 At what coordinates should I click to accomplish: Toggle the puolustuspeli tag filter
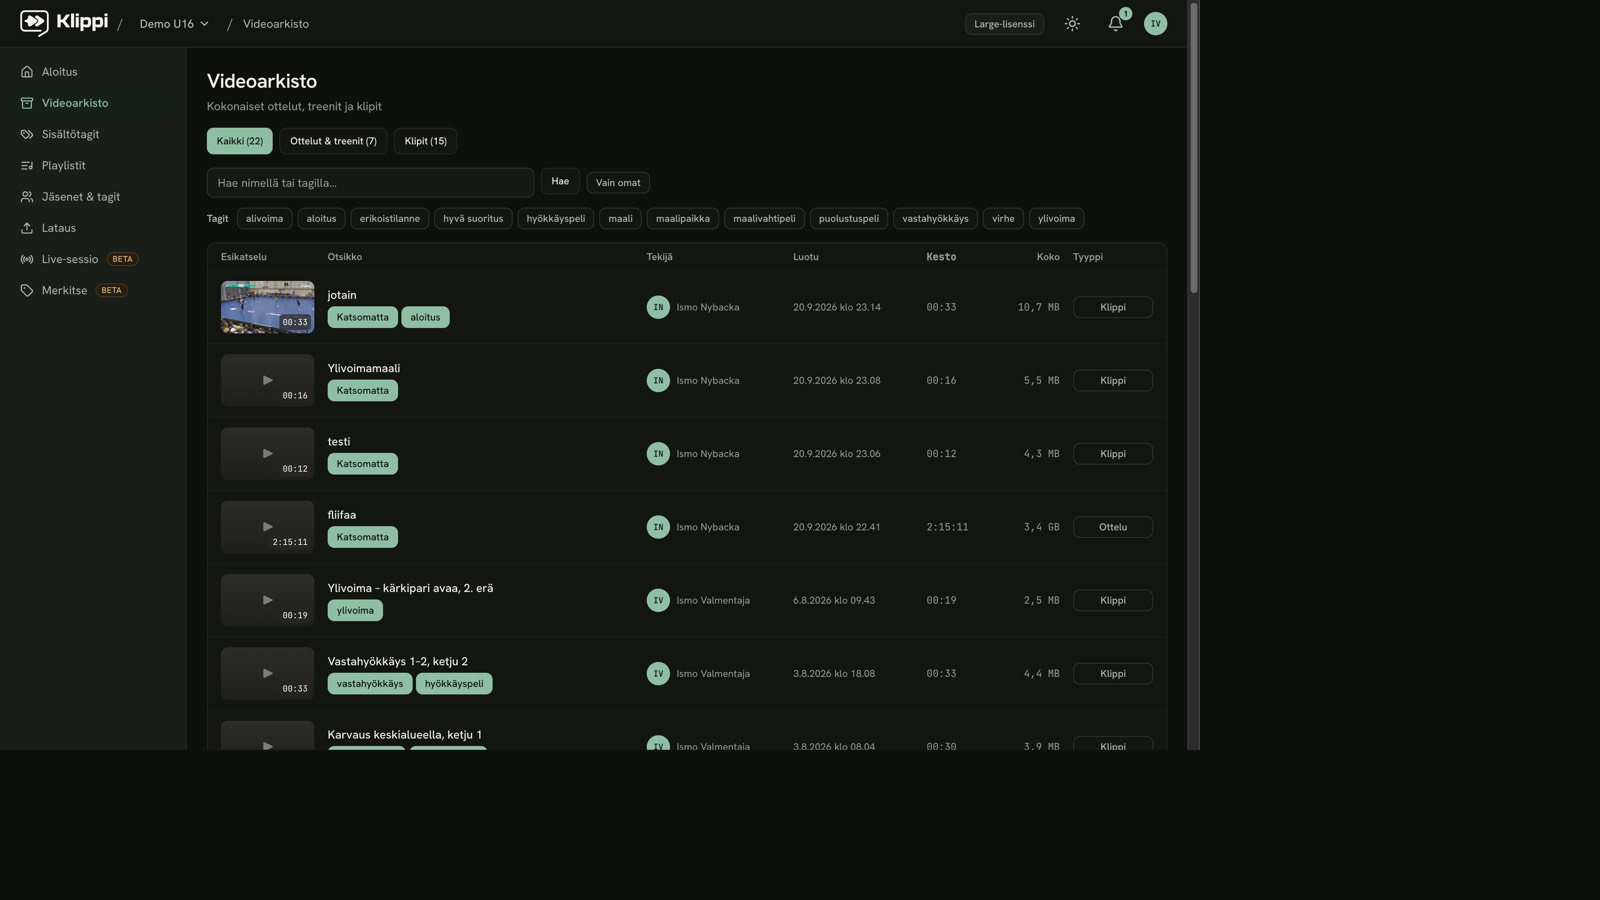pos(849,218)
